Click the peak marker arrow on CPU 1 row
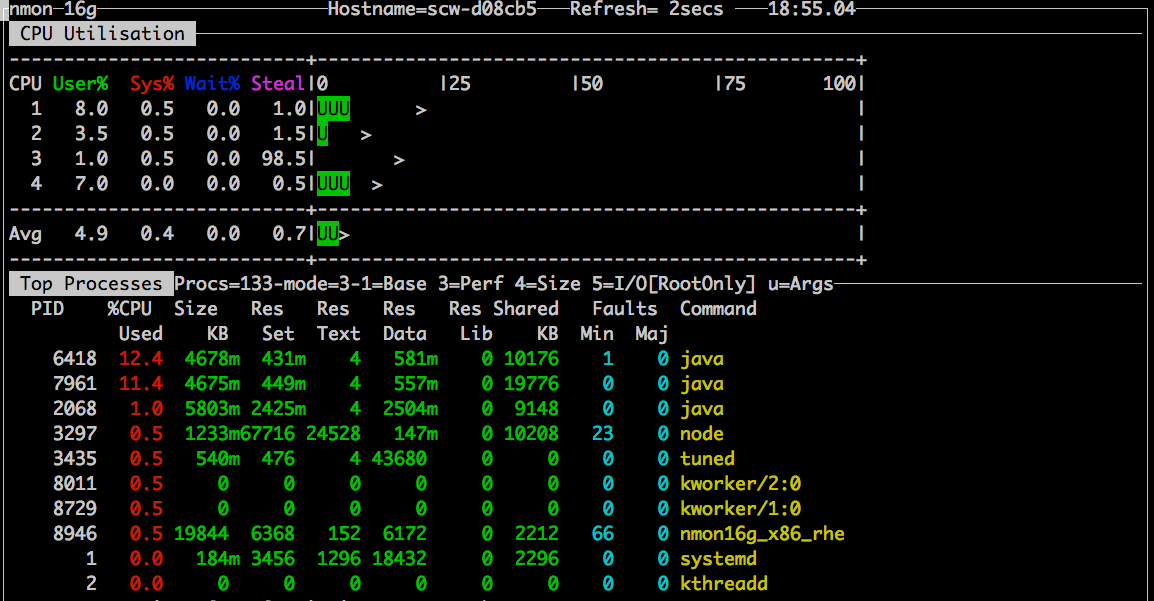Screen dimensions: 1154x601 (x=421, y=108)
